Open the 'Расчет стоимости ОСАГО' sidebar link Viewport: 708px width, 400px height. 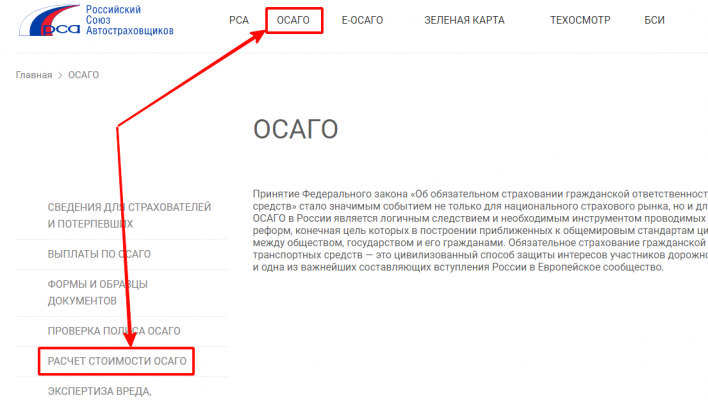pyautogui.click(x=116, y=361)
